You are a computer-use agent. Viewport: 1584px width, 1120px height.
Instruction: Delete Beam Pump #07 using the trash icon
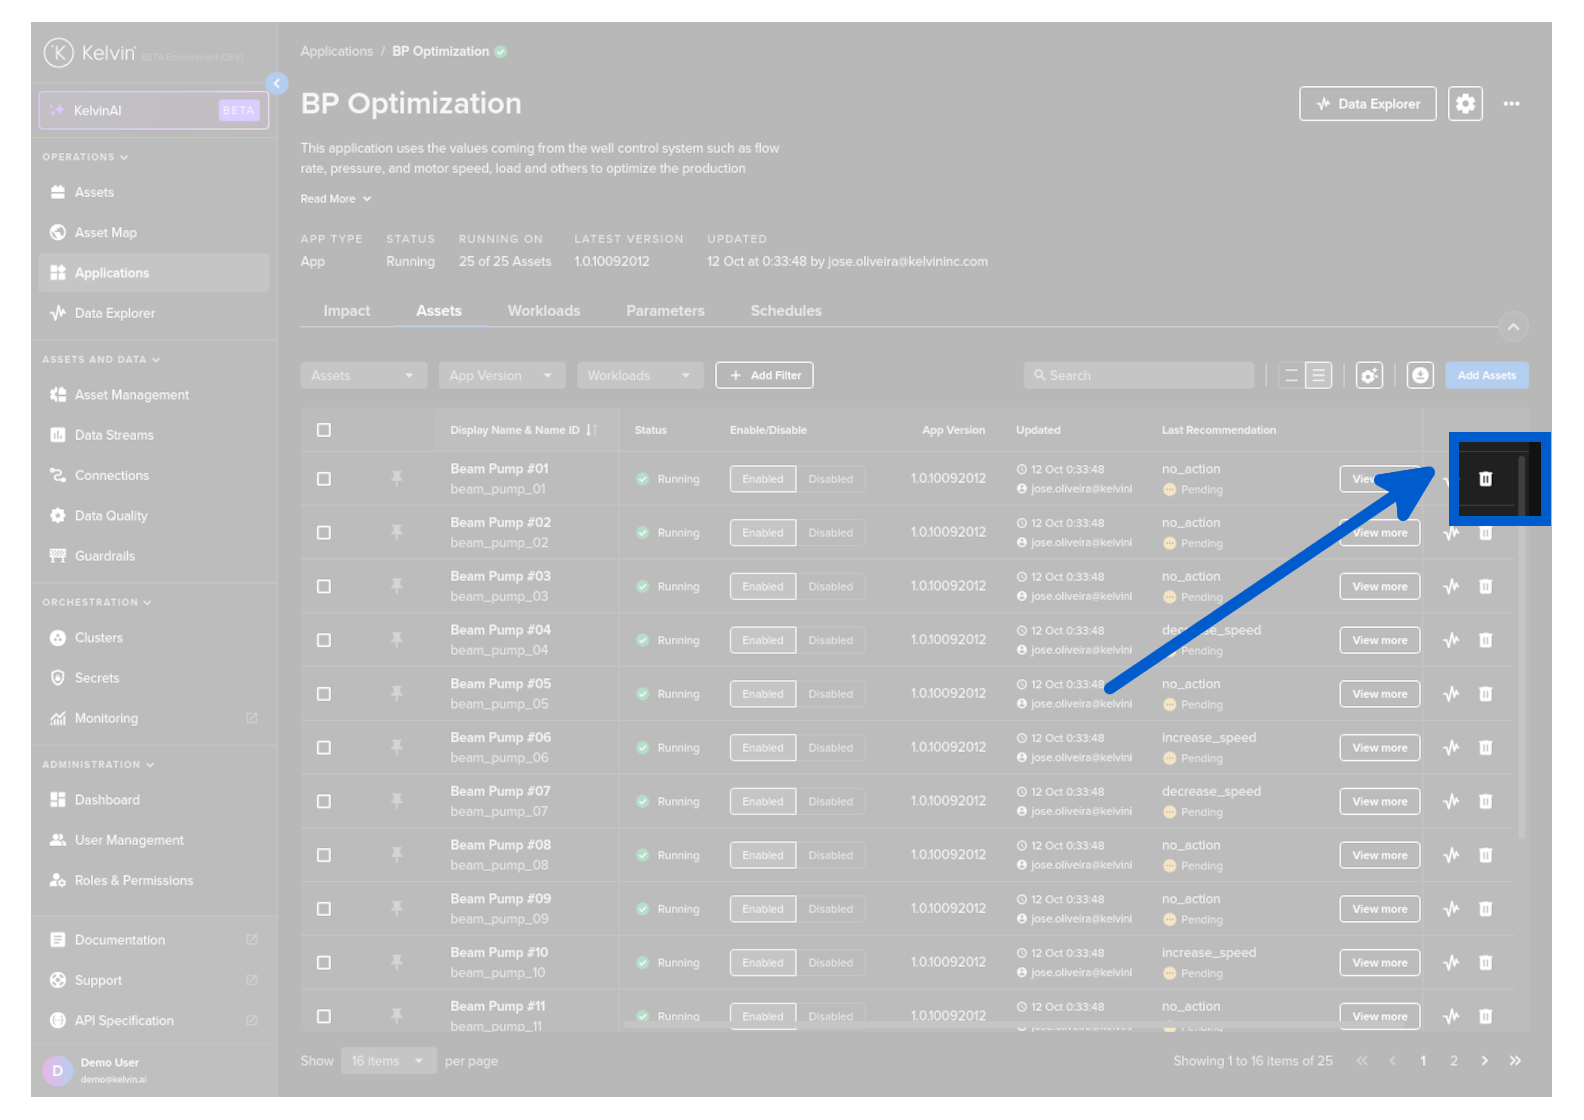(1485, 802)
